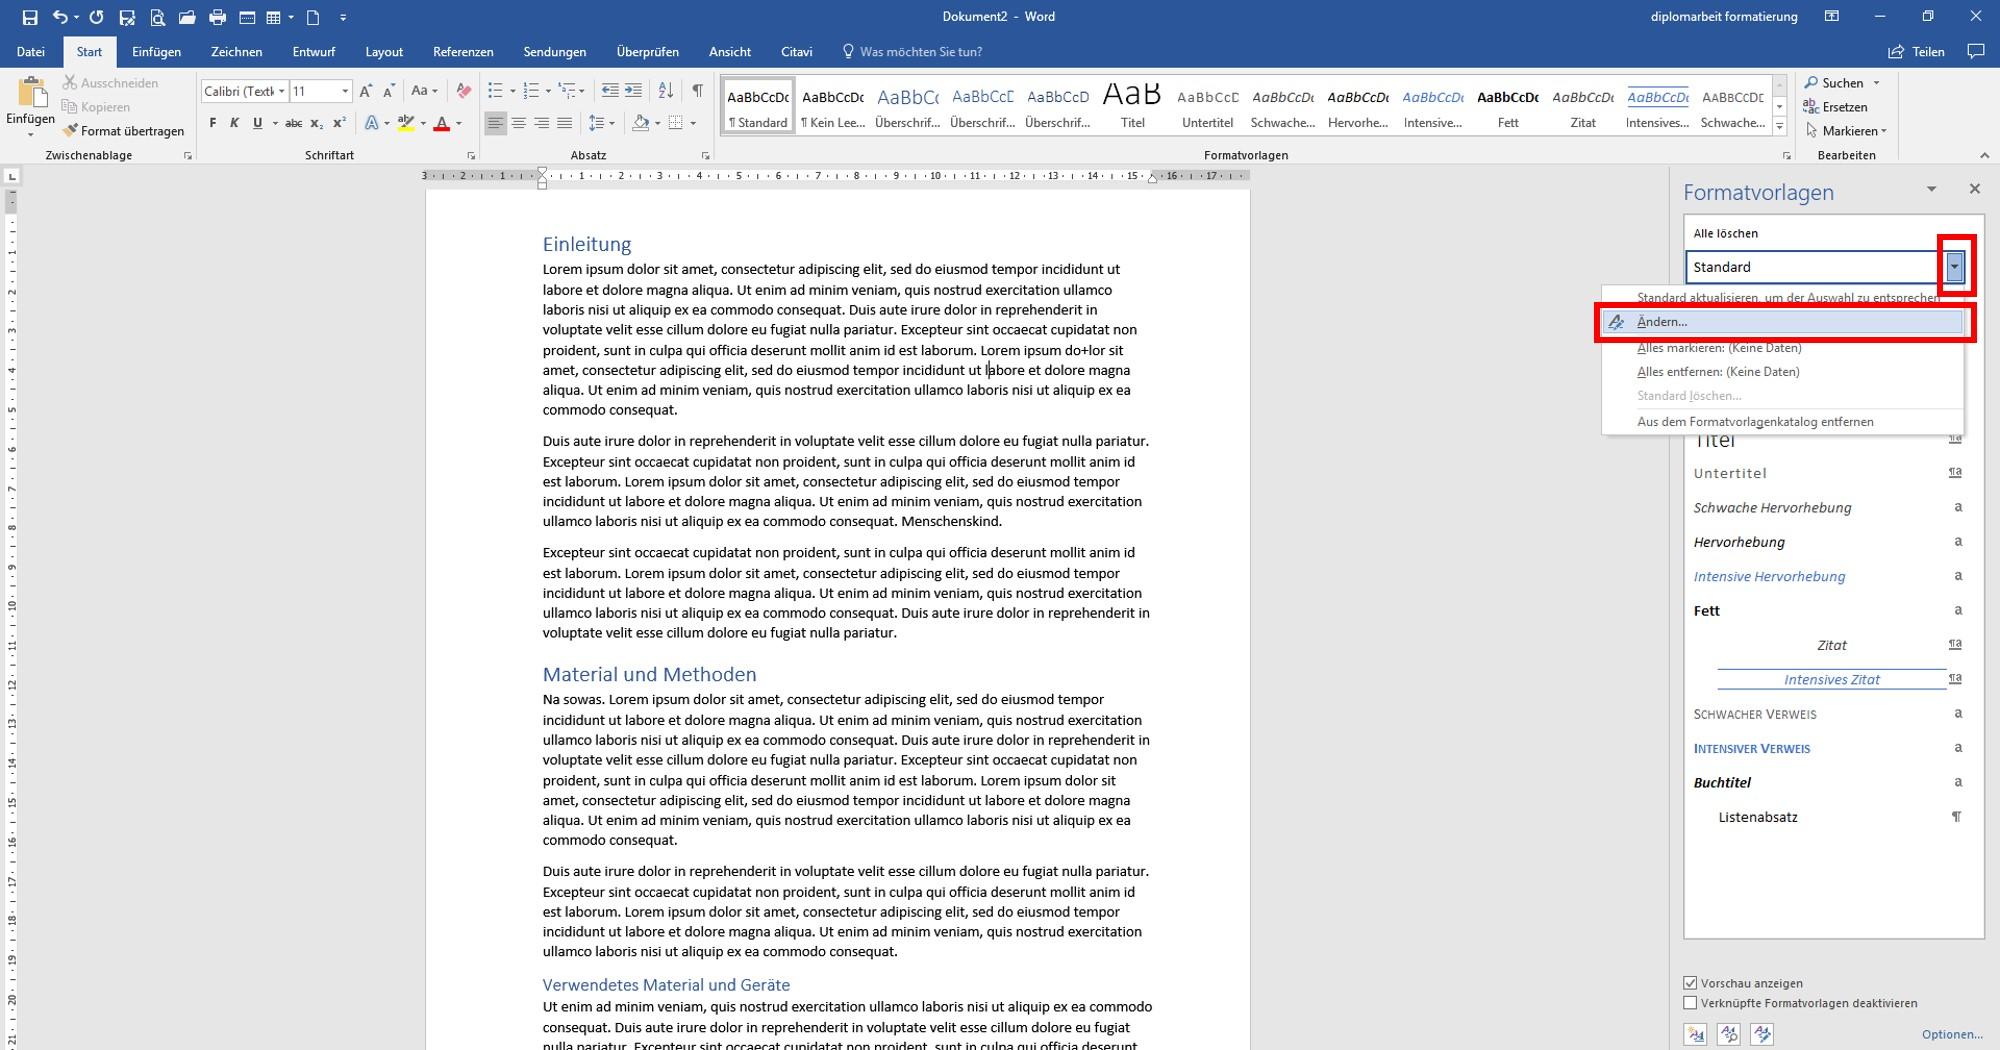2000x1050 pixels.
Task: Open the Citavi menu tab
Action: [796, 51]
